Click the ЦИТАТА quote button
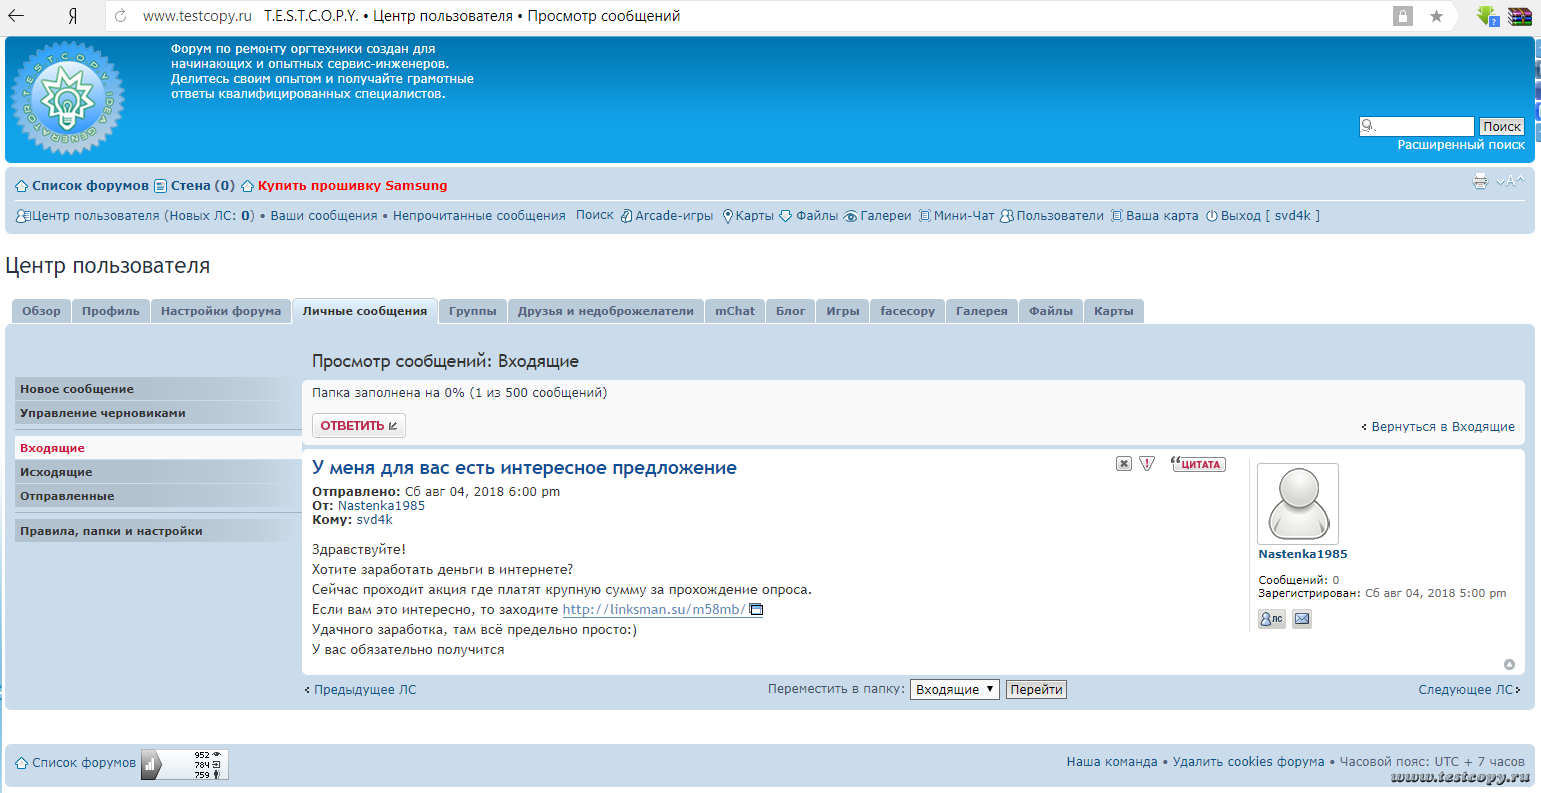The width and height of the screenshot is (1541, 793). click(1198, 464)
